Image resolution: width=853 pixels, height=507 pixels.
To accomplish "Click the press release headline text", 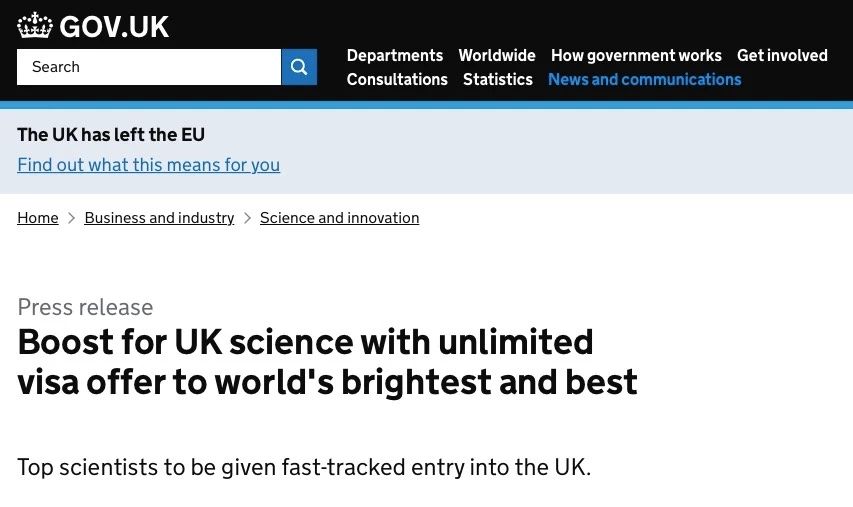I will point(327,362).
